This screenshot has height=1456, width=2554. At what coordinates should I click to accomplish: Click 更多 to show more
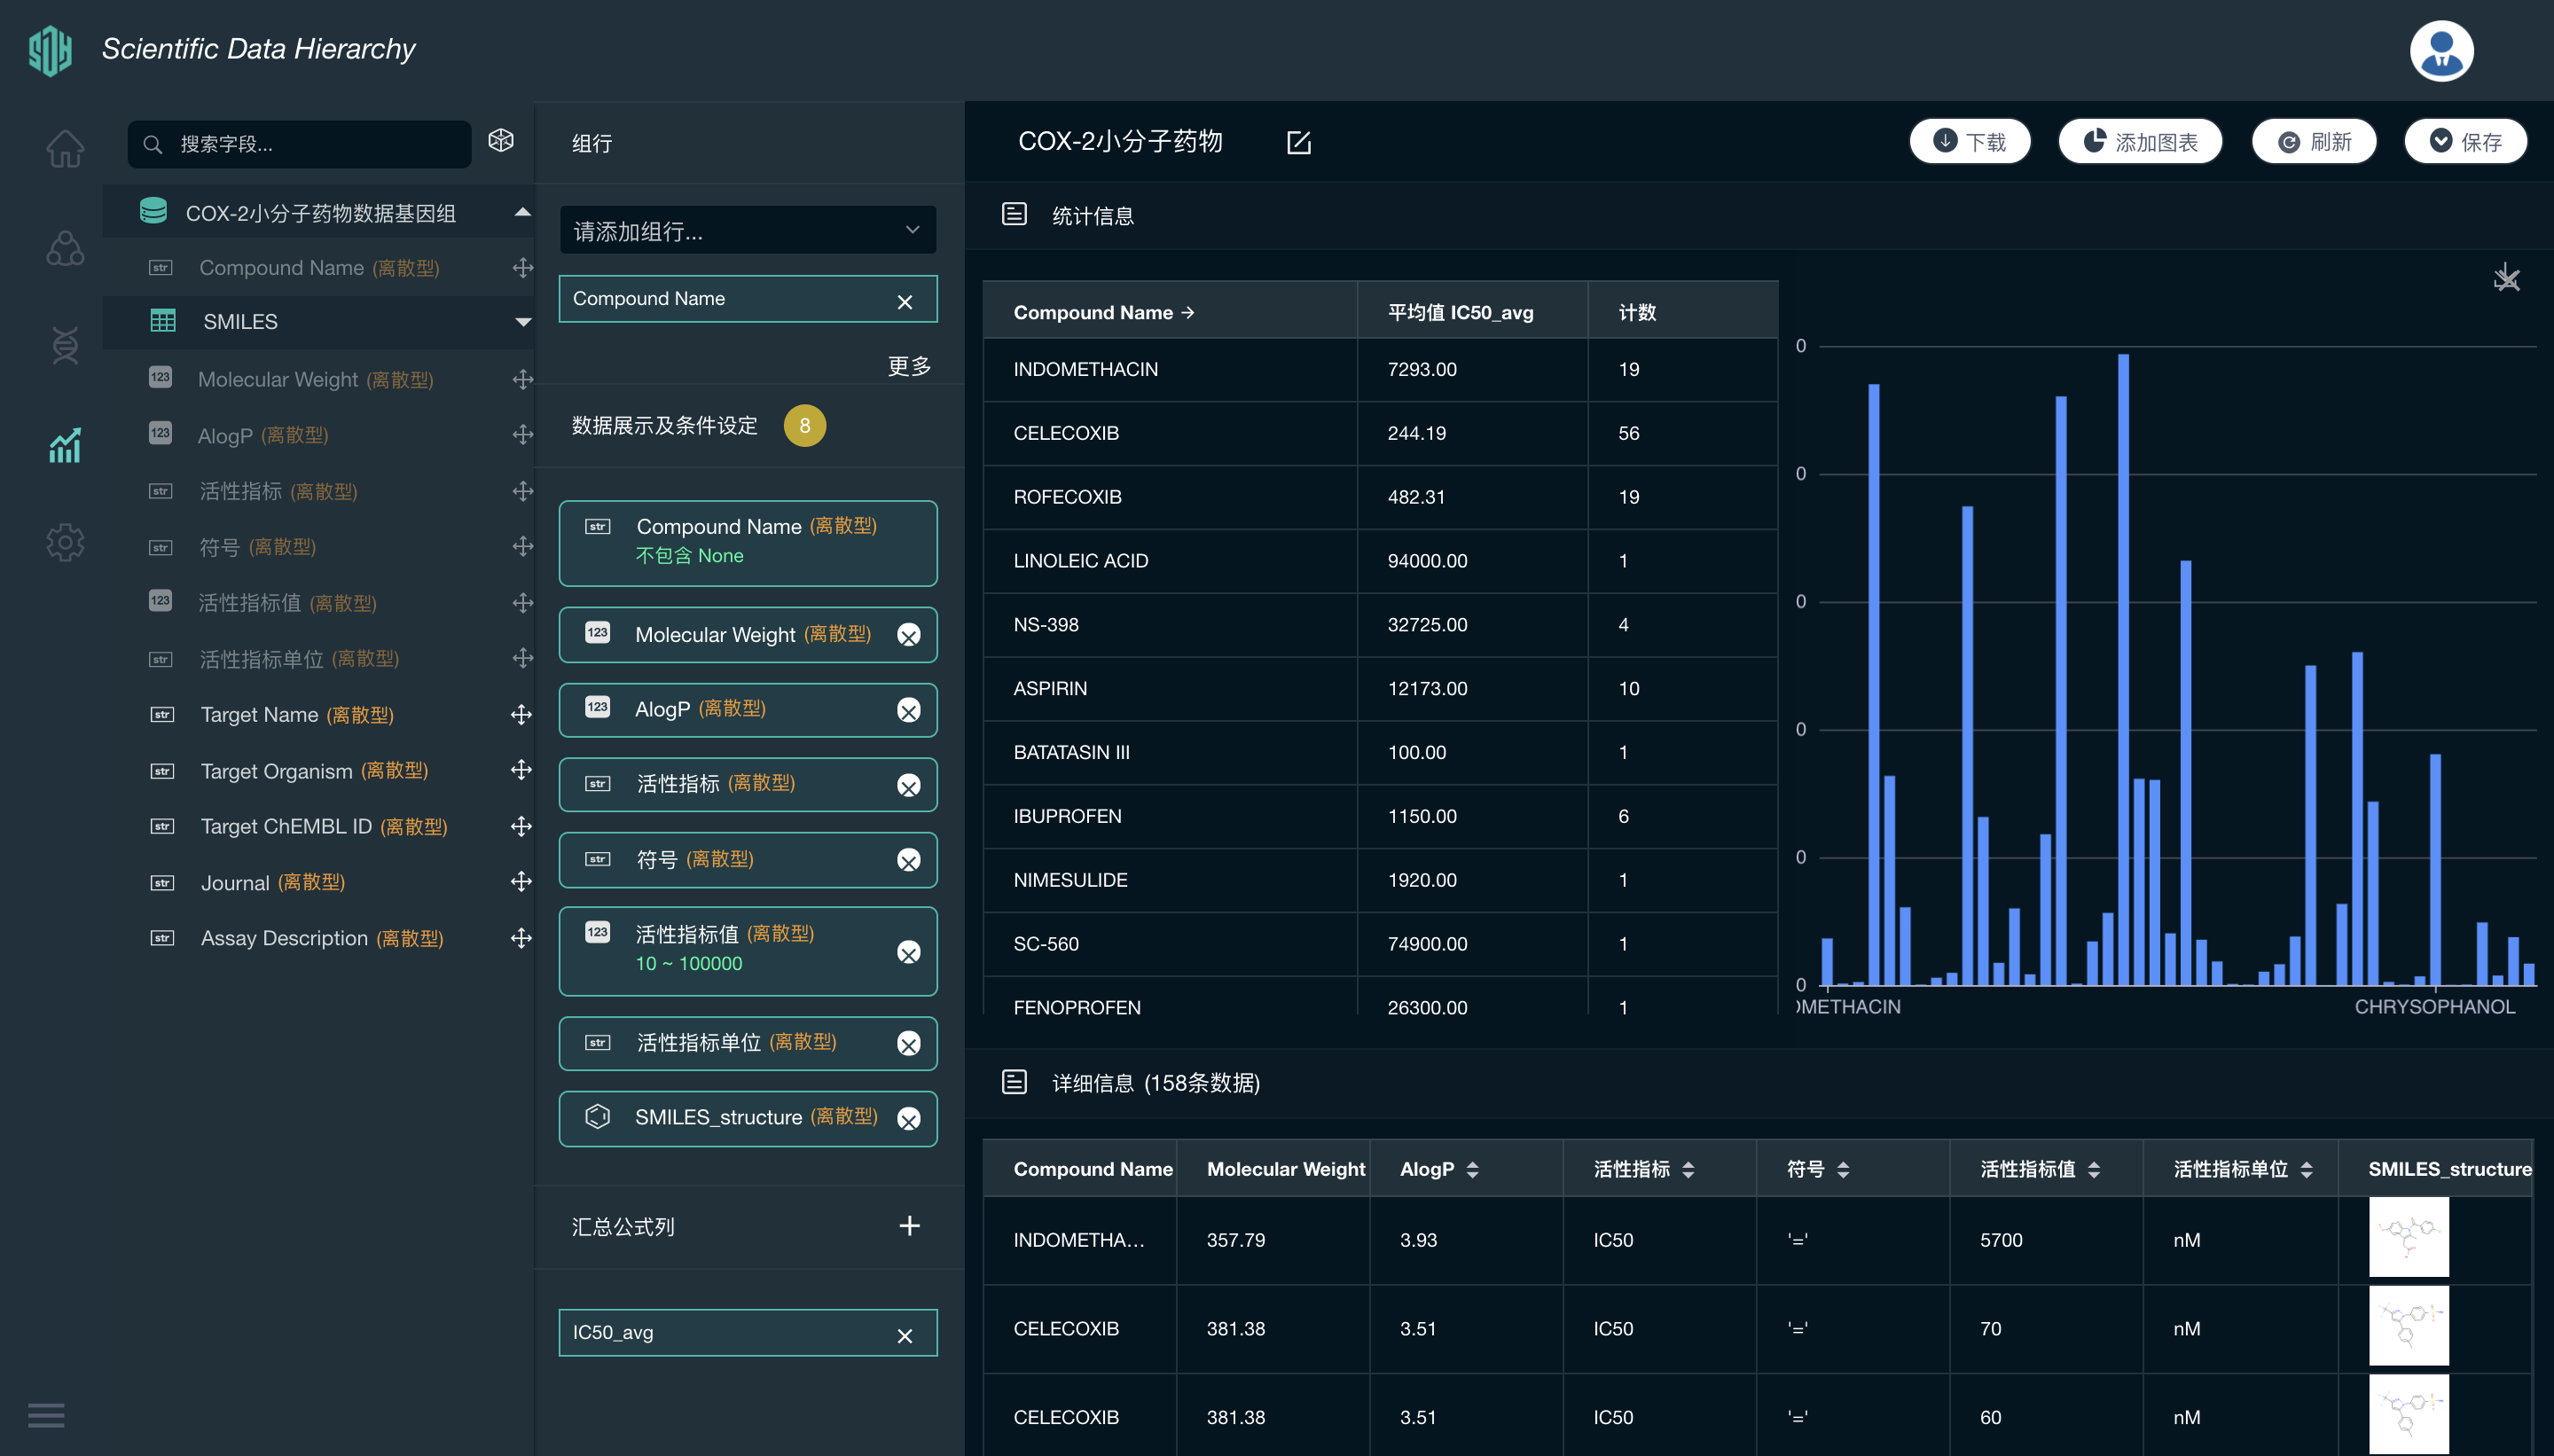click(909, 366)
